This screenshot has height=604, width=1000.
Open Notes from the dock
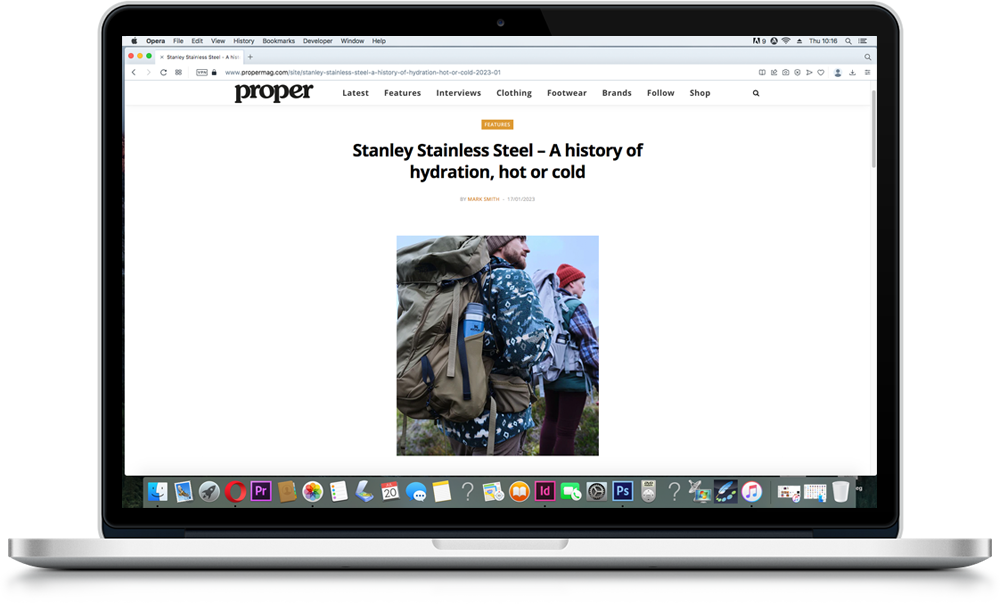coord(442,492)
